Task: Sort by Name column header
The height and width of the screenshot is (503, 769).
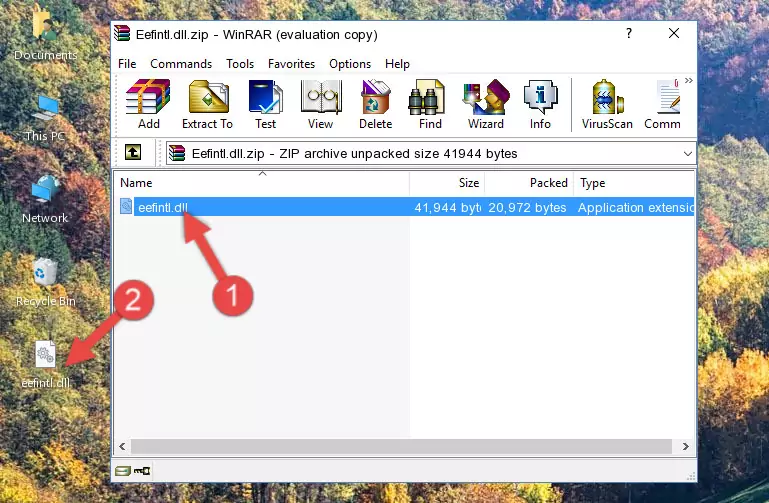Action: (263, 183)
